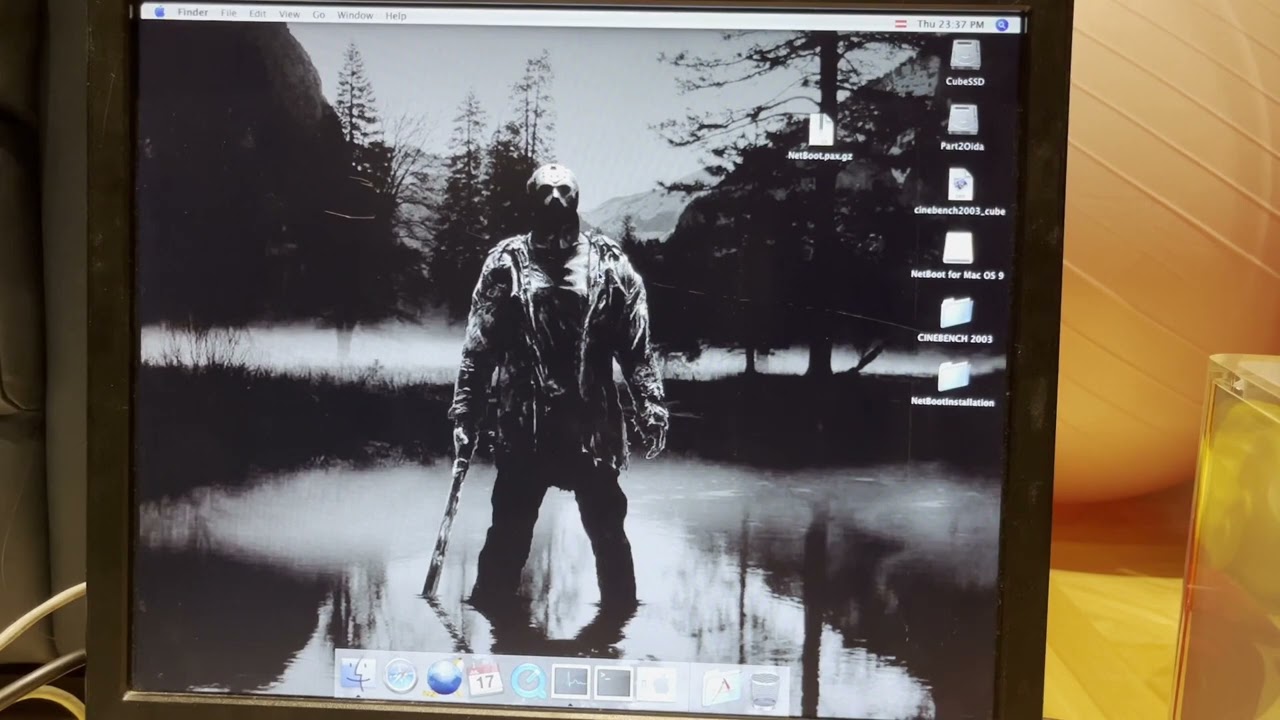The width and height of the screenshot is (1280, 720).
Task: Open Activity Monitor graph icon in Dock
Action: (x=571, y=682)
